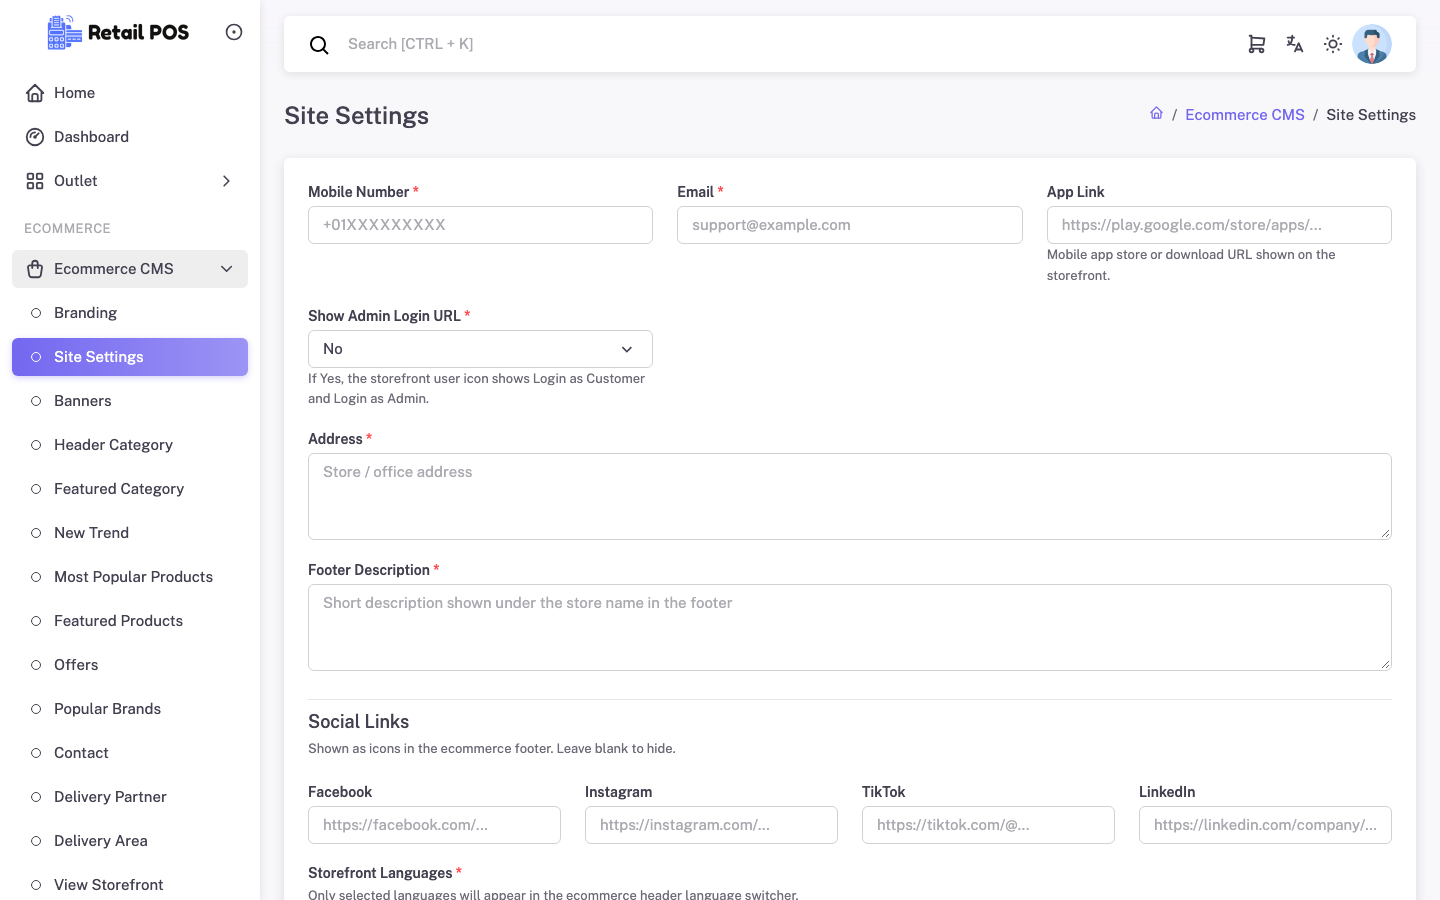Click the breadcrumb home icon

click(1156, 114)
